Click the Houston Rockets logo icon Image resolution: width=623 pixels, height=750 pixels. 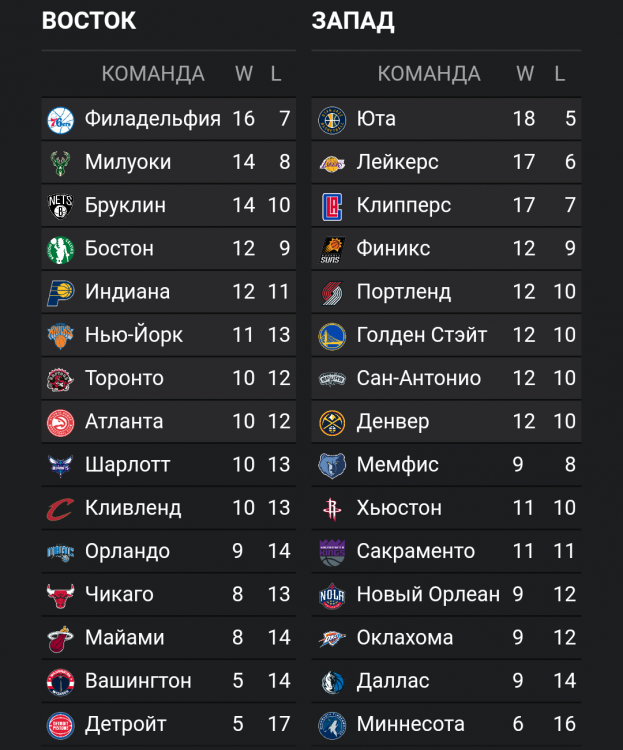click(332, 508)
